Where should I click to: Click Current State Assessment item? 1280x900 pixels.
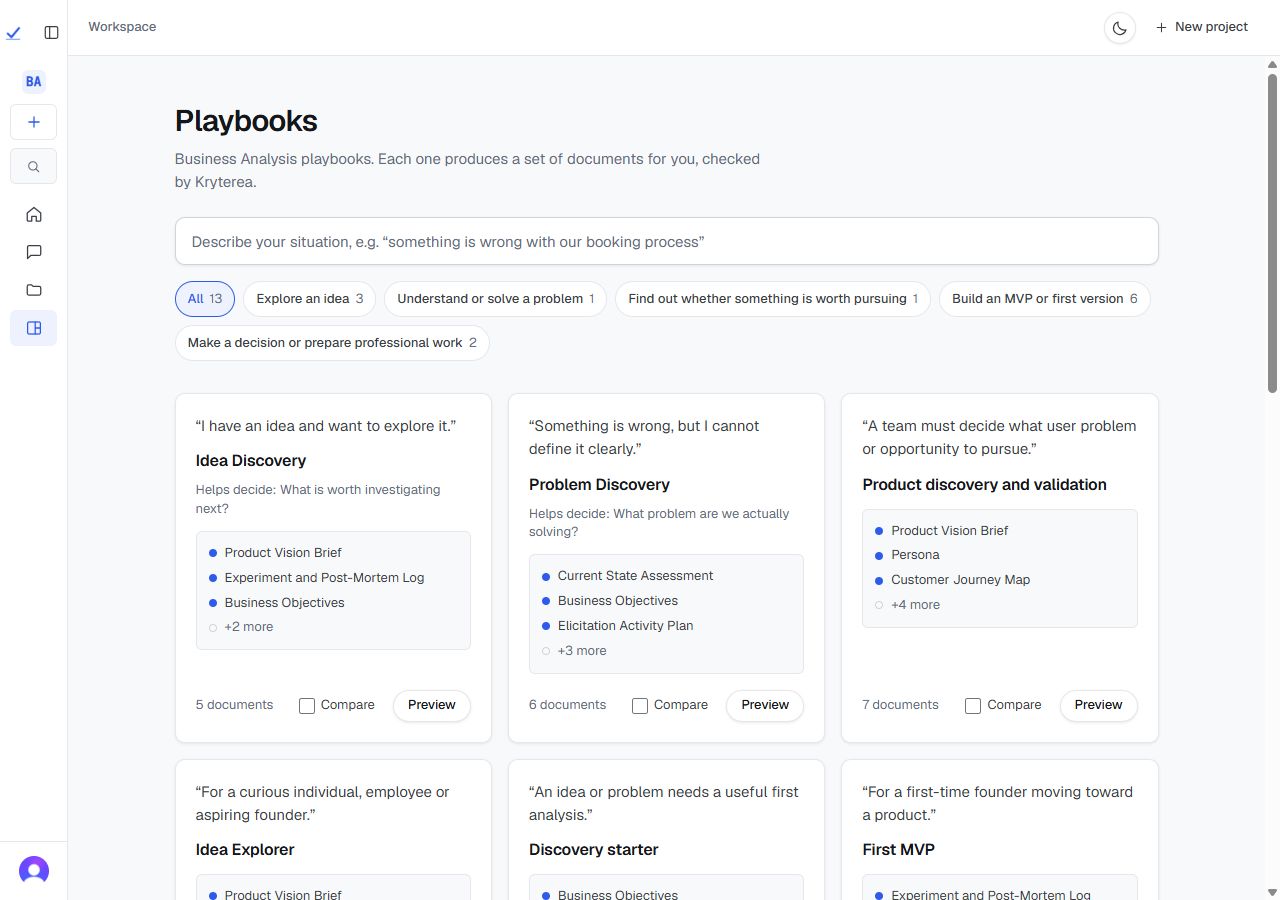pyautogui.click(x=635, y=576)
